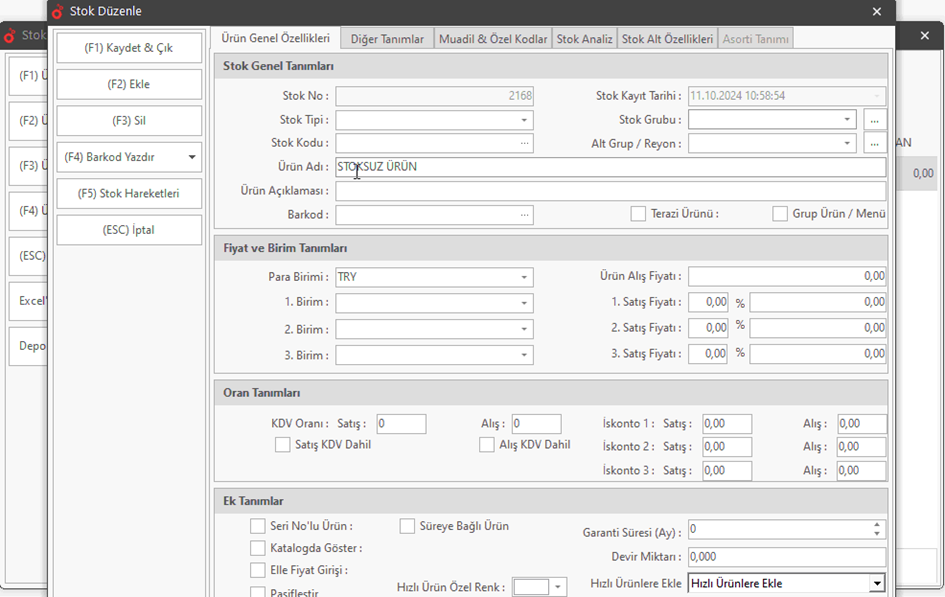Check Satış KDV Dahil

pyautogui.click(x=282, y=445)
